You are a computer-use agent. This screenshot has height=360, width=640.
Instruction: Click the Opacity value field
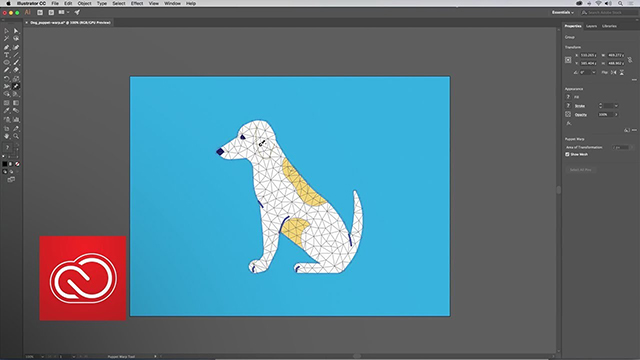(605, 115)
